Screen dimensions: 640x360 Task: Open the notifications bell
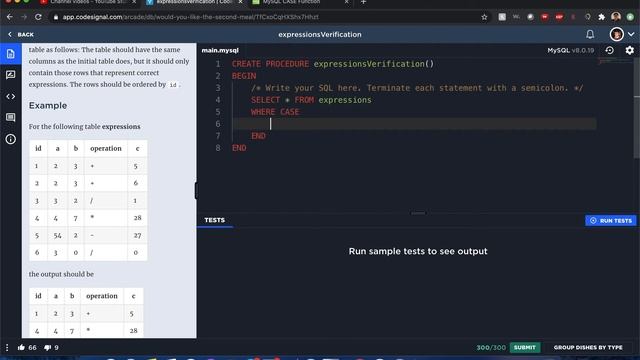click(590, 34)
